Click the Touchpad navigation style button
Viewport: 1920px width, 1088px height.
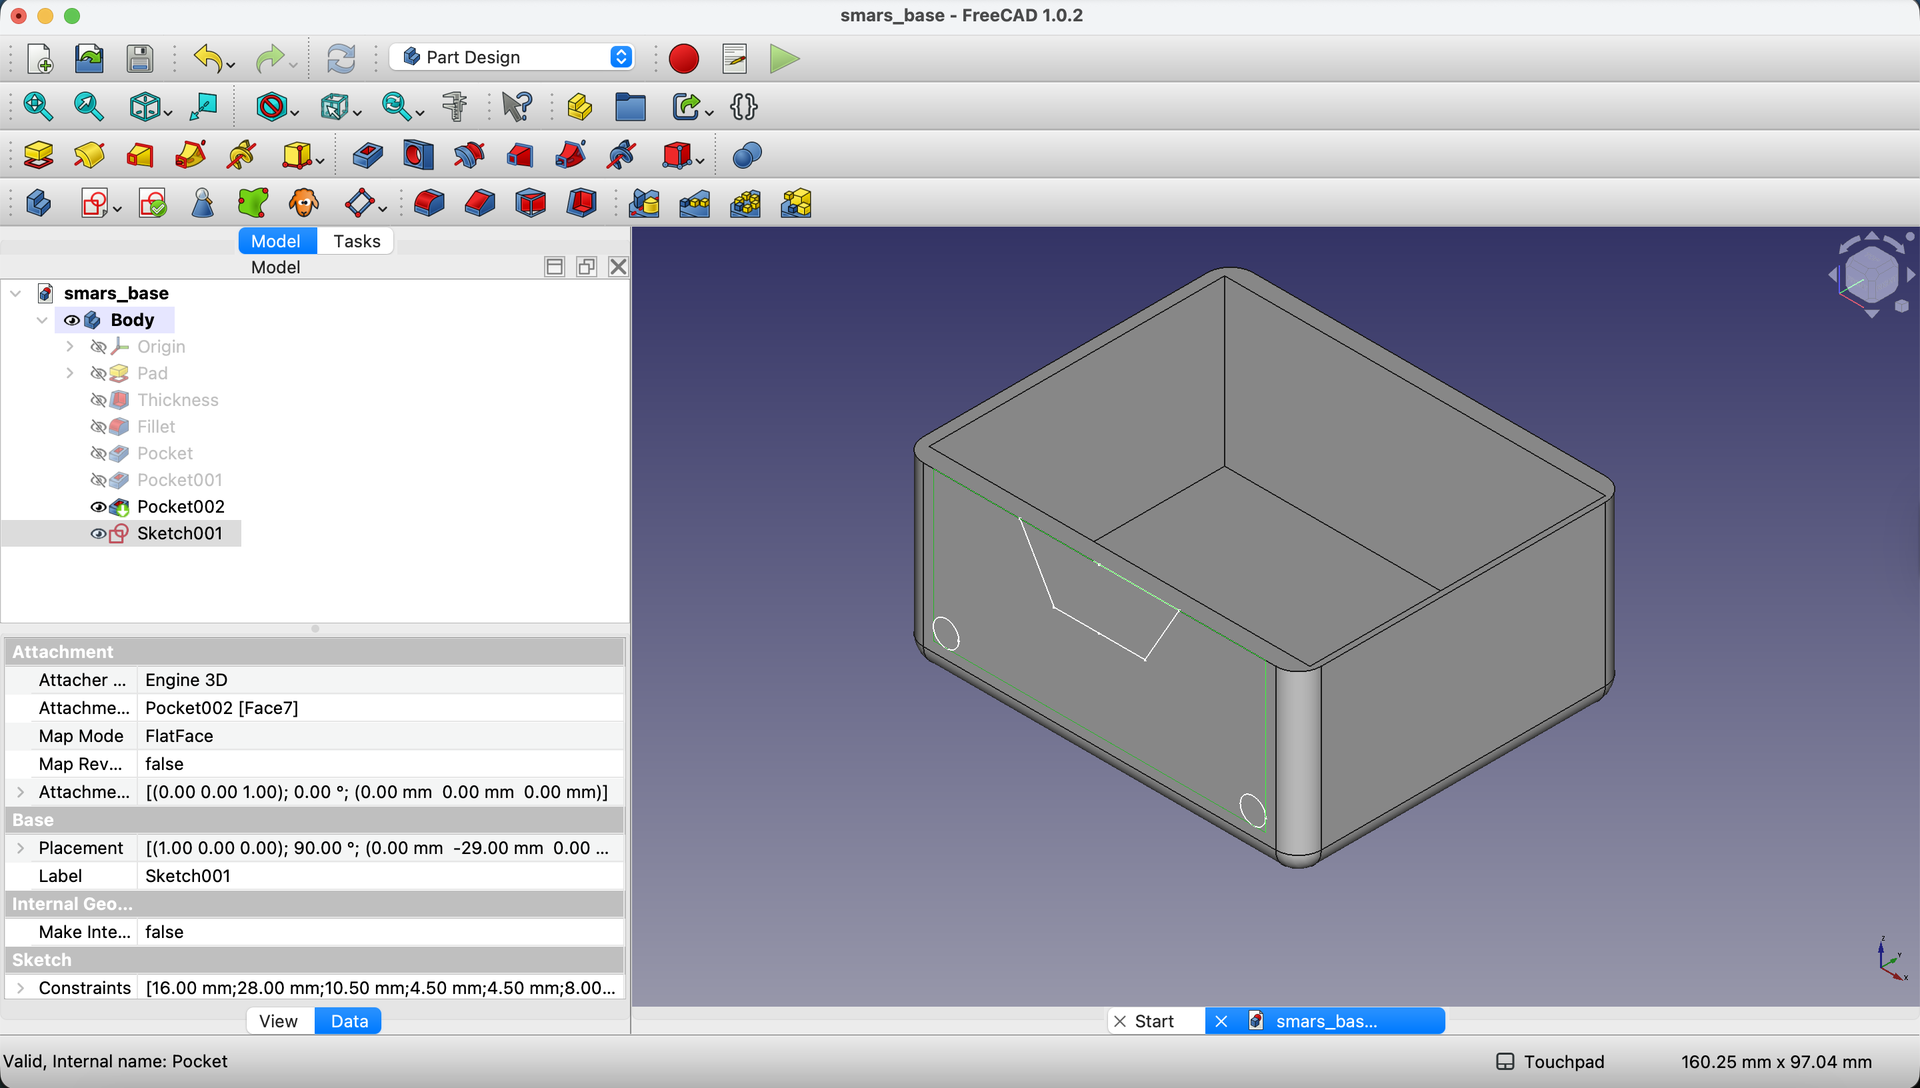click(1550, 1062)
